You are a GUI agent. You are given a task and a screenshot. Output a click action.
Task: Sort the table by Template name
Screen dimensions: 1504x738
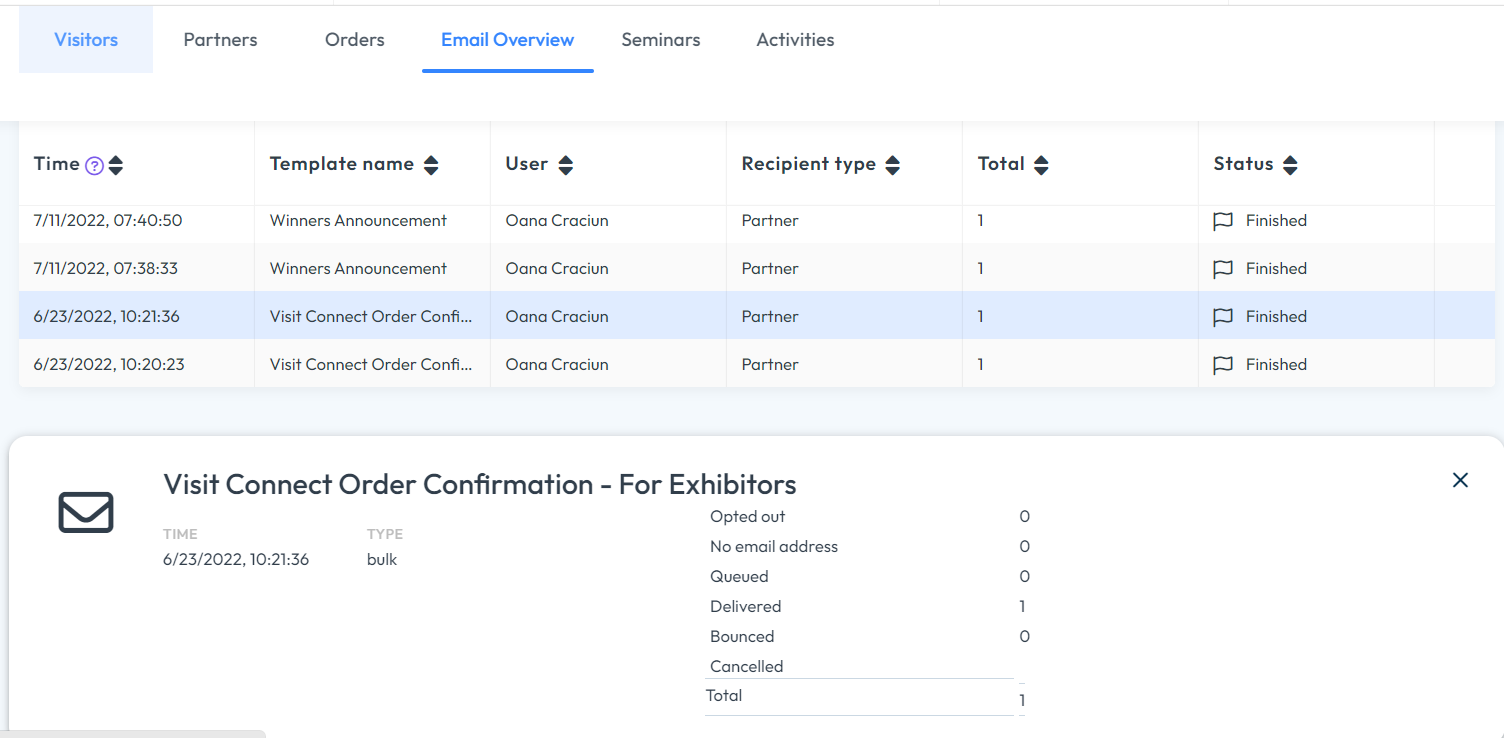point(430,164)
